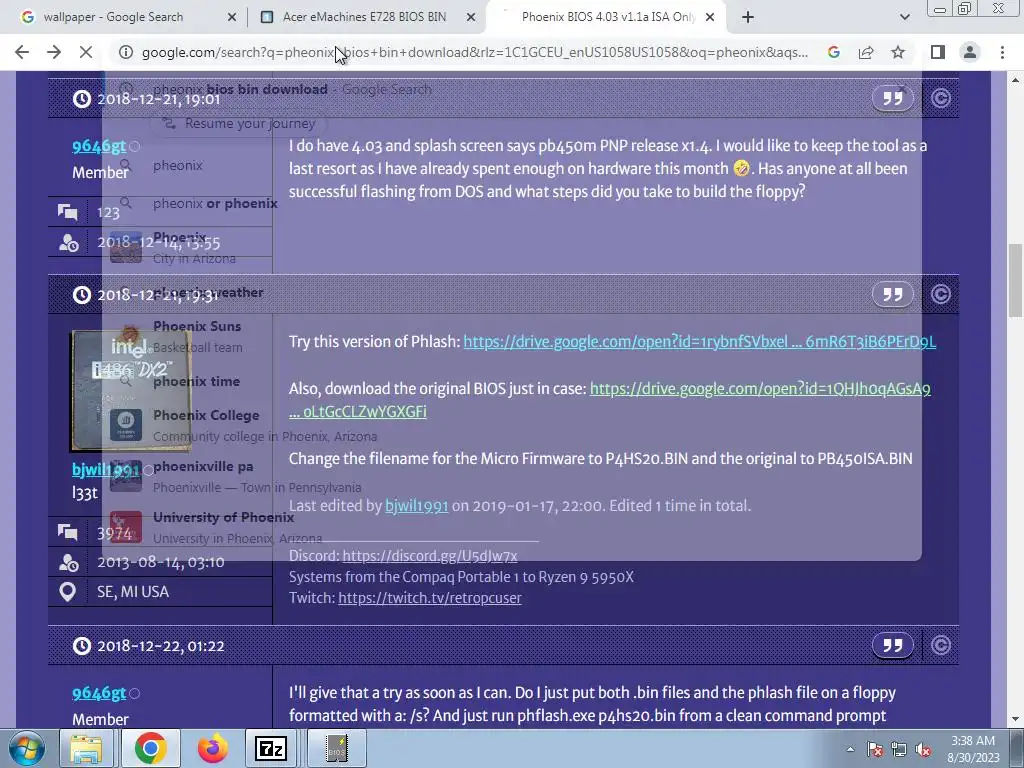The width and height of the screenshot is (1024, 768).
Task: Open the Discord invite link
Action: pyautogui.click(x=430, y=556)
